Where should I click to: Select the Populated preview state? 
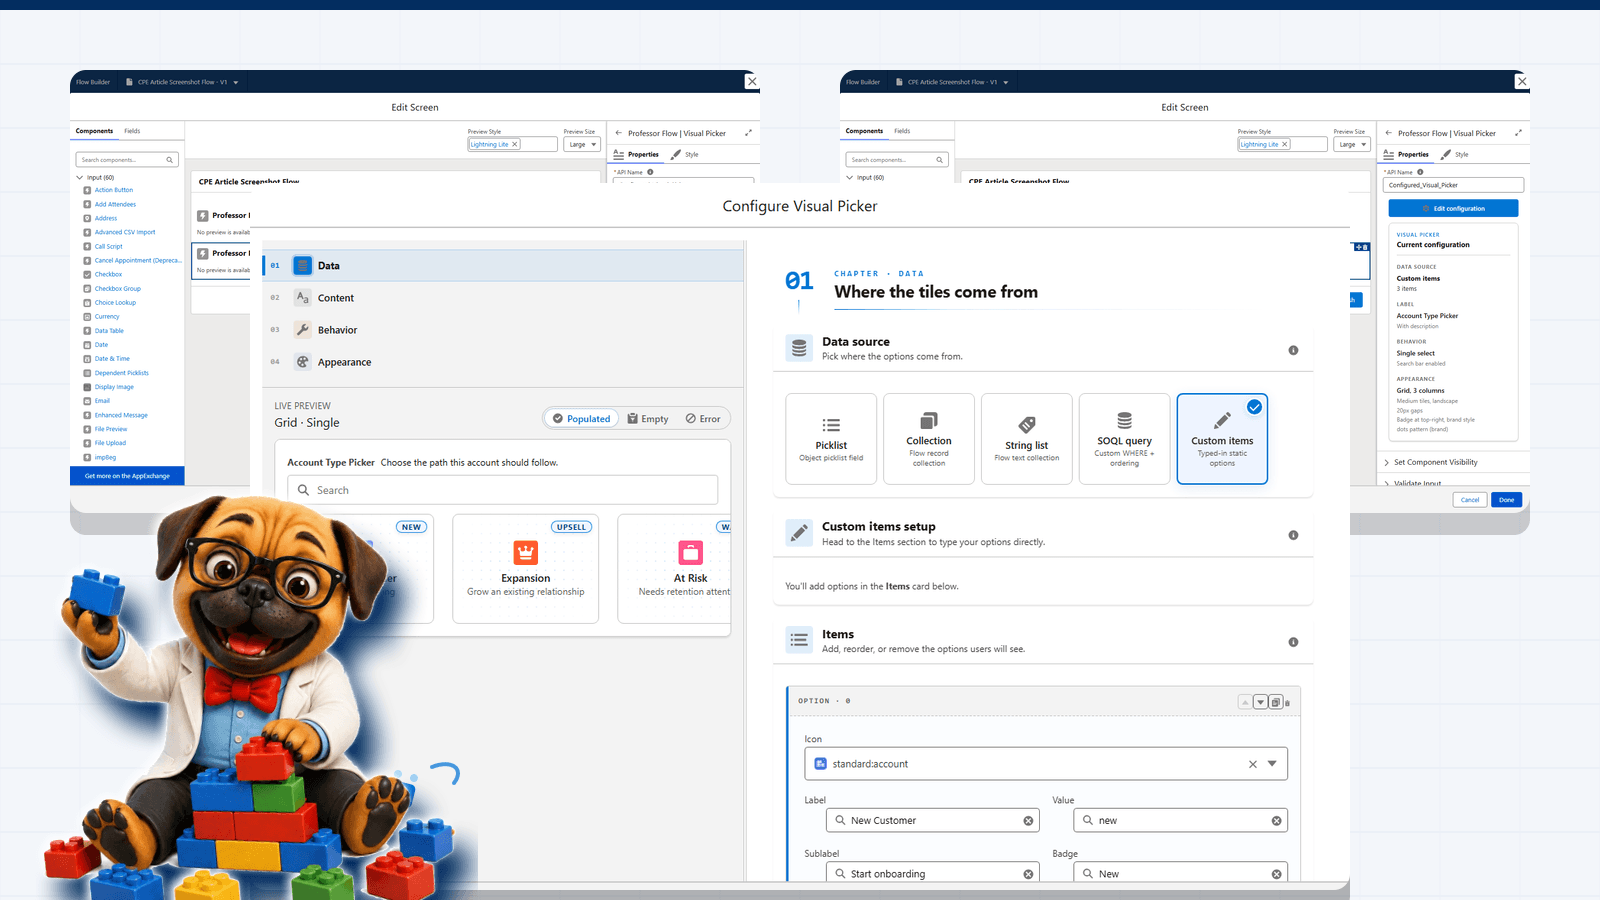click(581, 418)
